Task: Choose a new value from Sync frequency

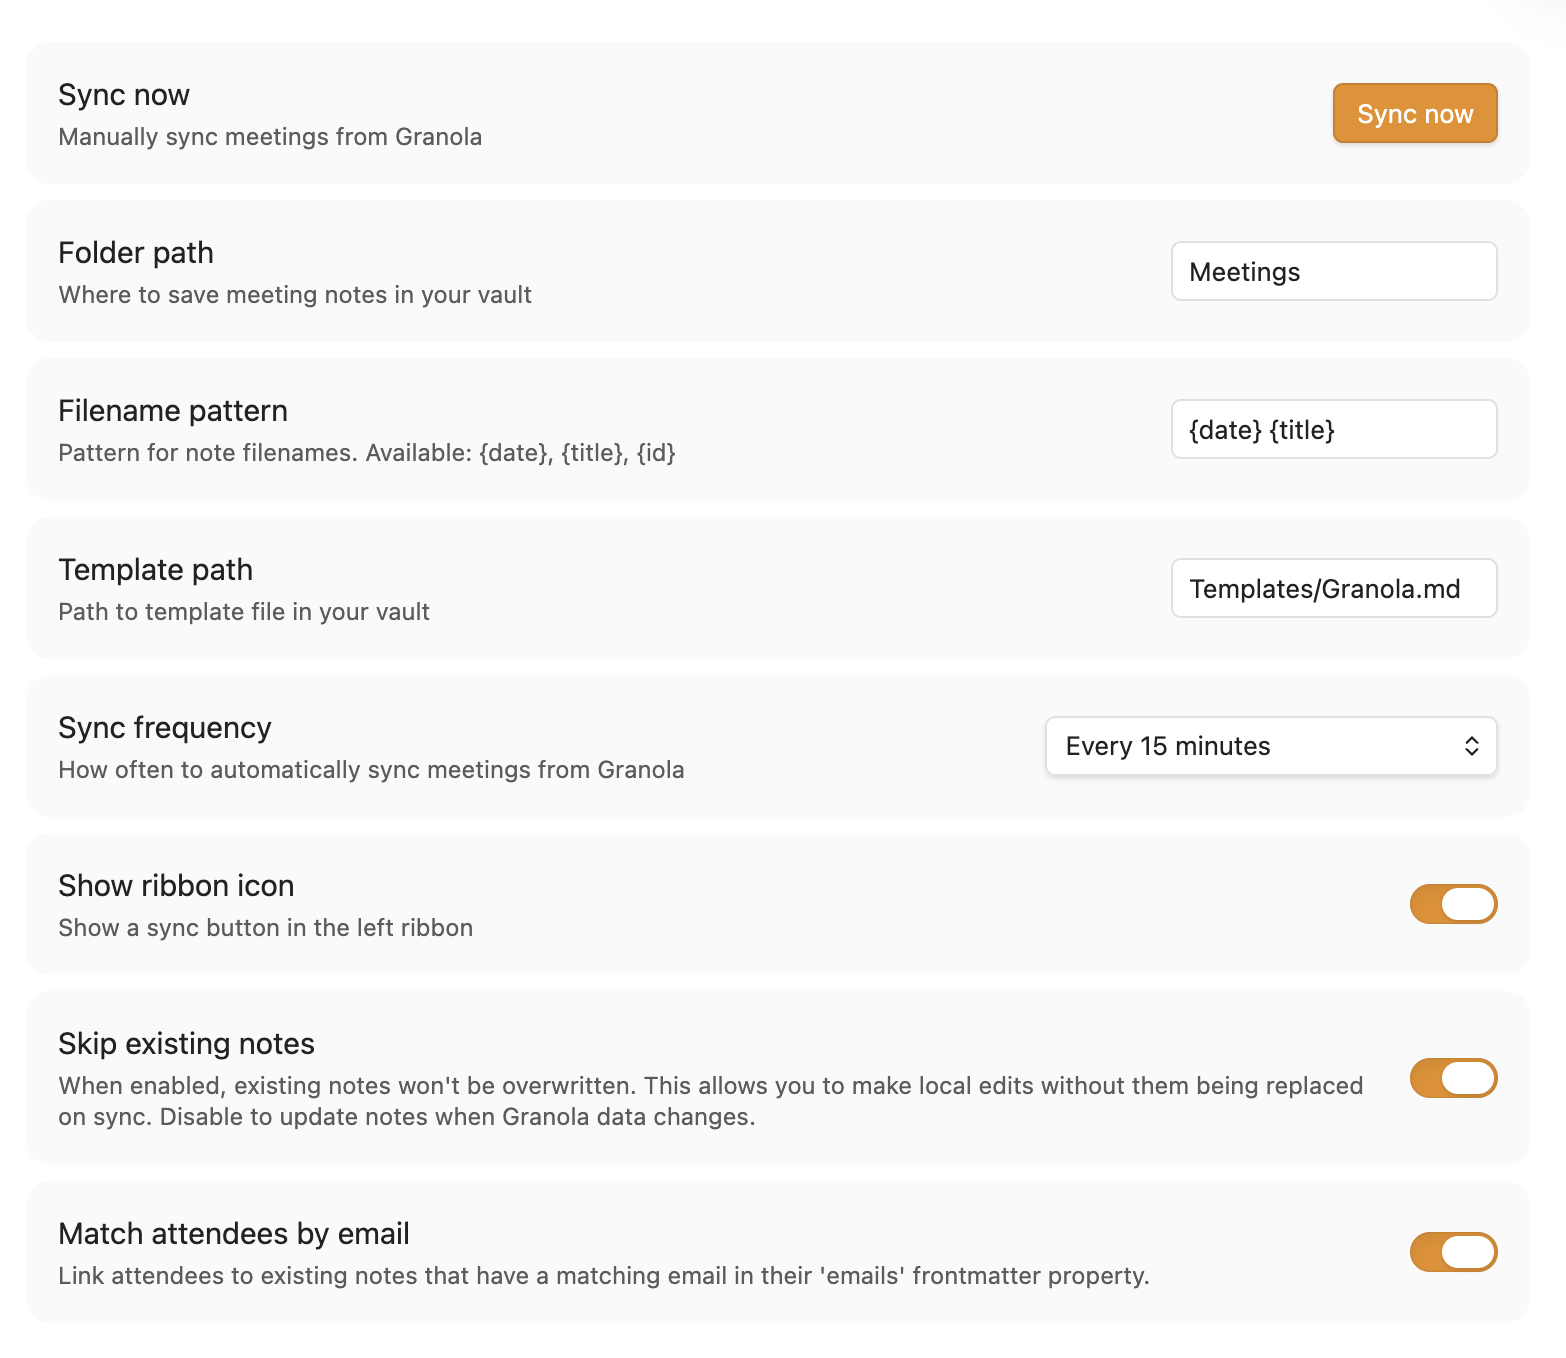Action: (1270, 746)
